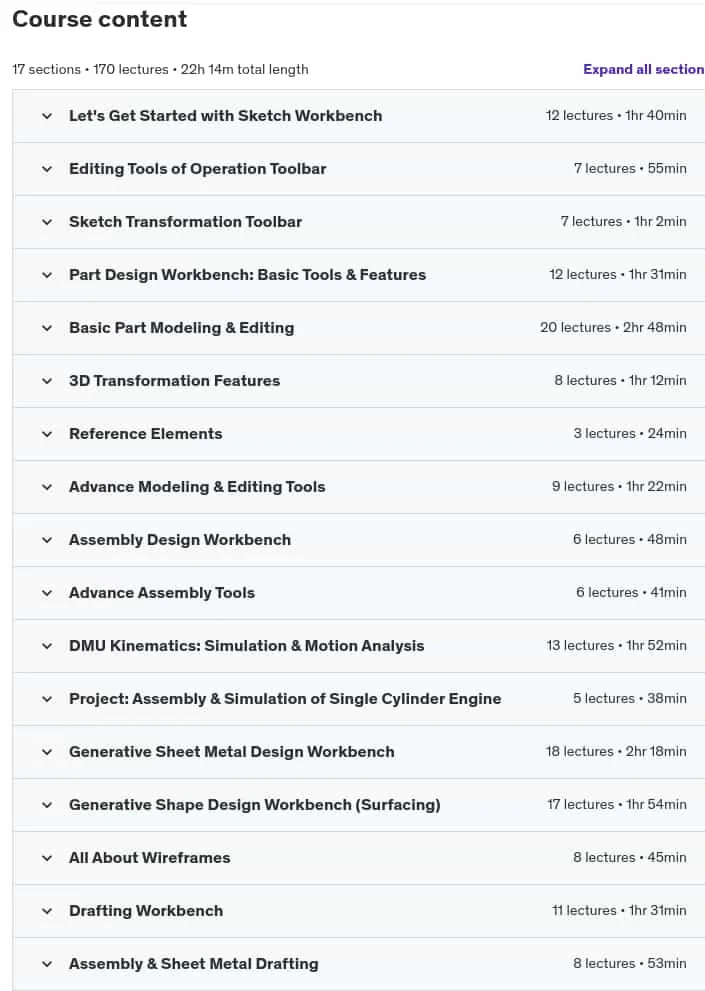Expand Drafting Workbench chevron

[x=47, y=911]
